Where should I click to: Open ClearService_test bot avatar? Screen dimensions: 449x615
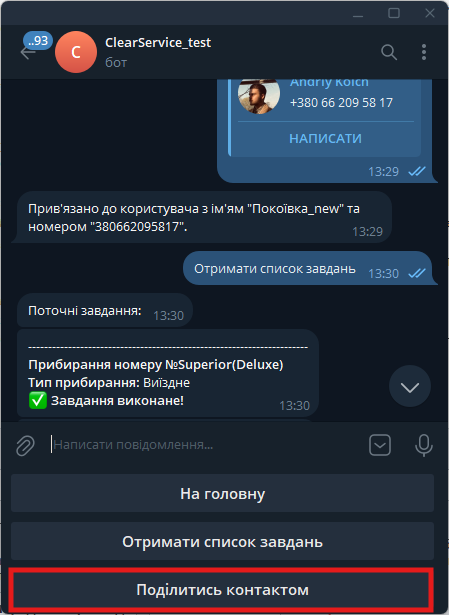[76, 52]
